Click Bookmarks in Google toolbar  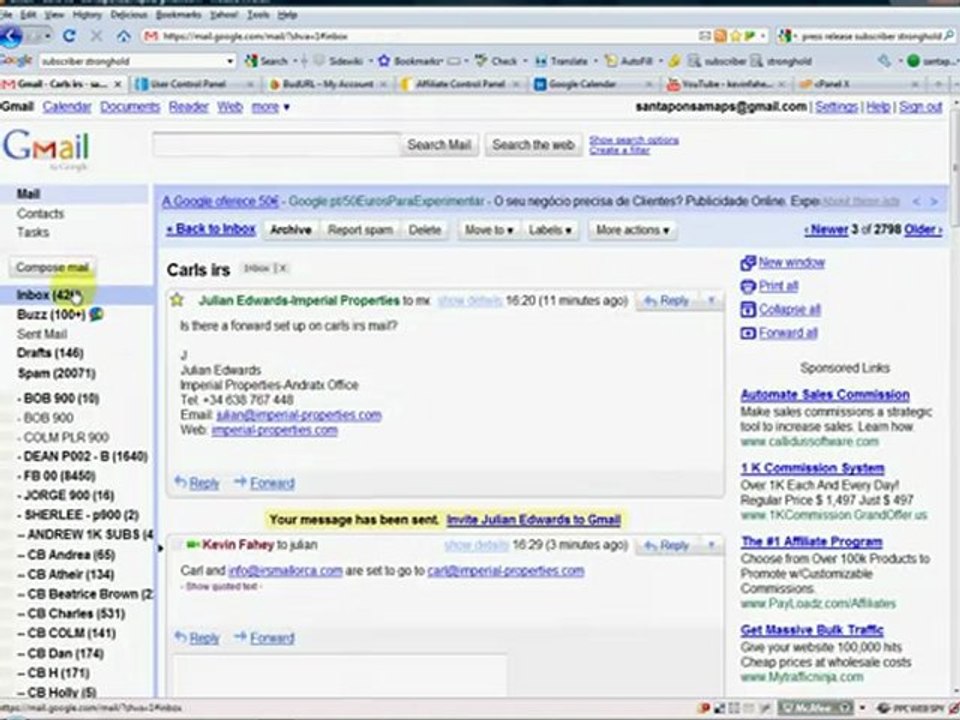pos(413,61)
